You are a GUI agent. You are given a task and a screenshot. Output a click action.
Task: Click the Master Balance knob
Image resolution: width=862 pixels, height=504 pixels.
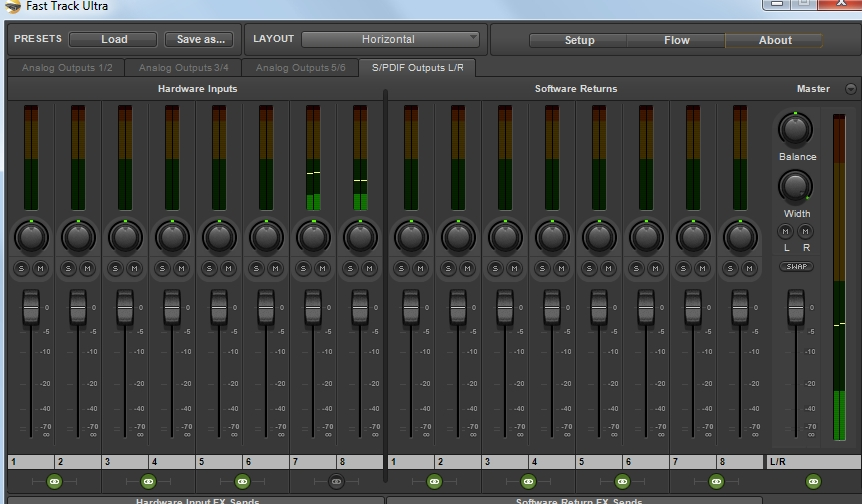click(795, 130)
